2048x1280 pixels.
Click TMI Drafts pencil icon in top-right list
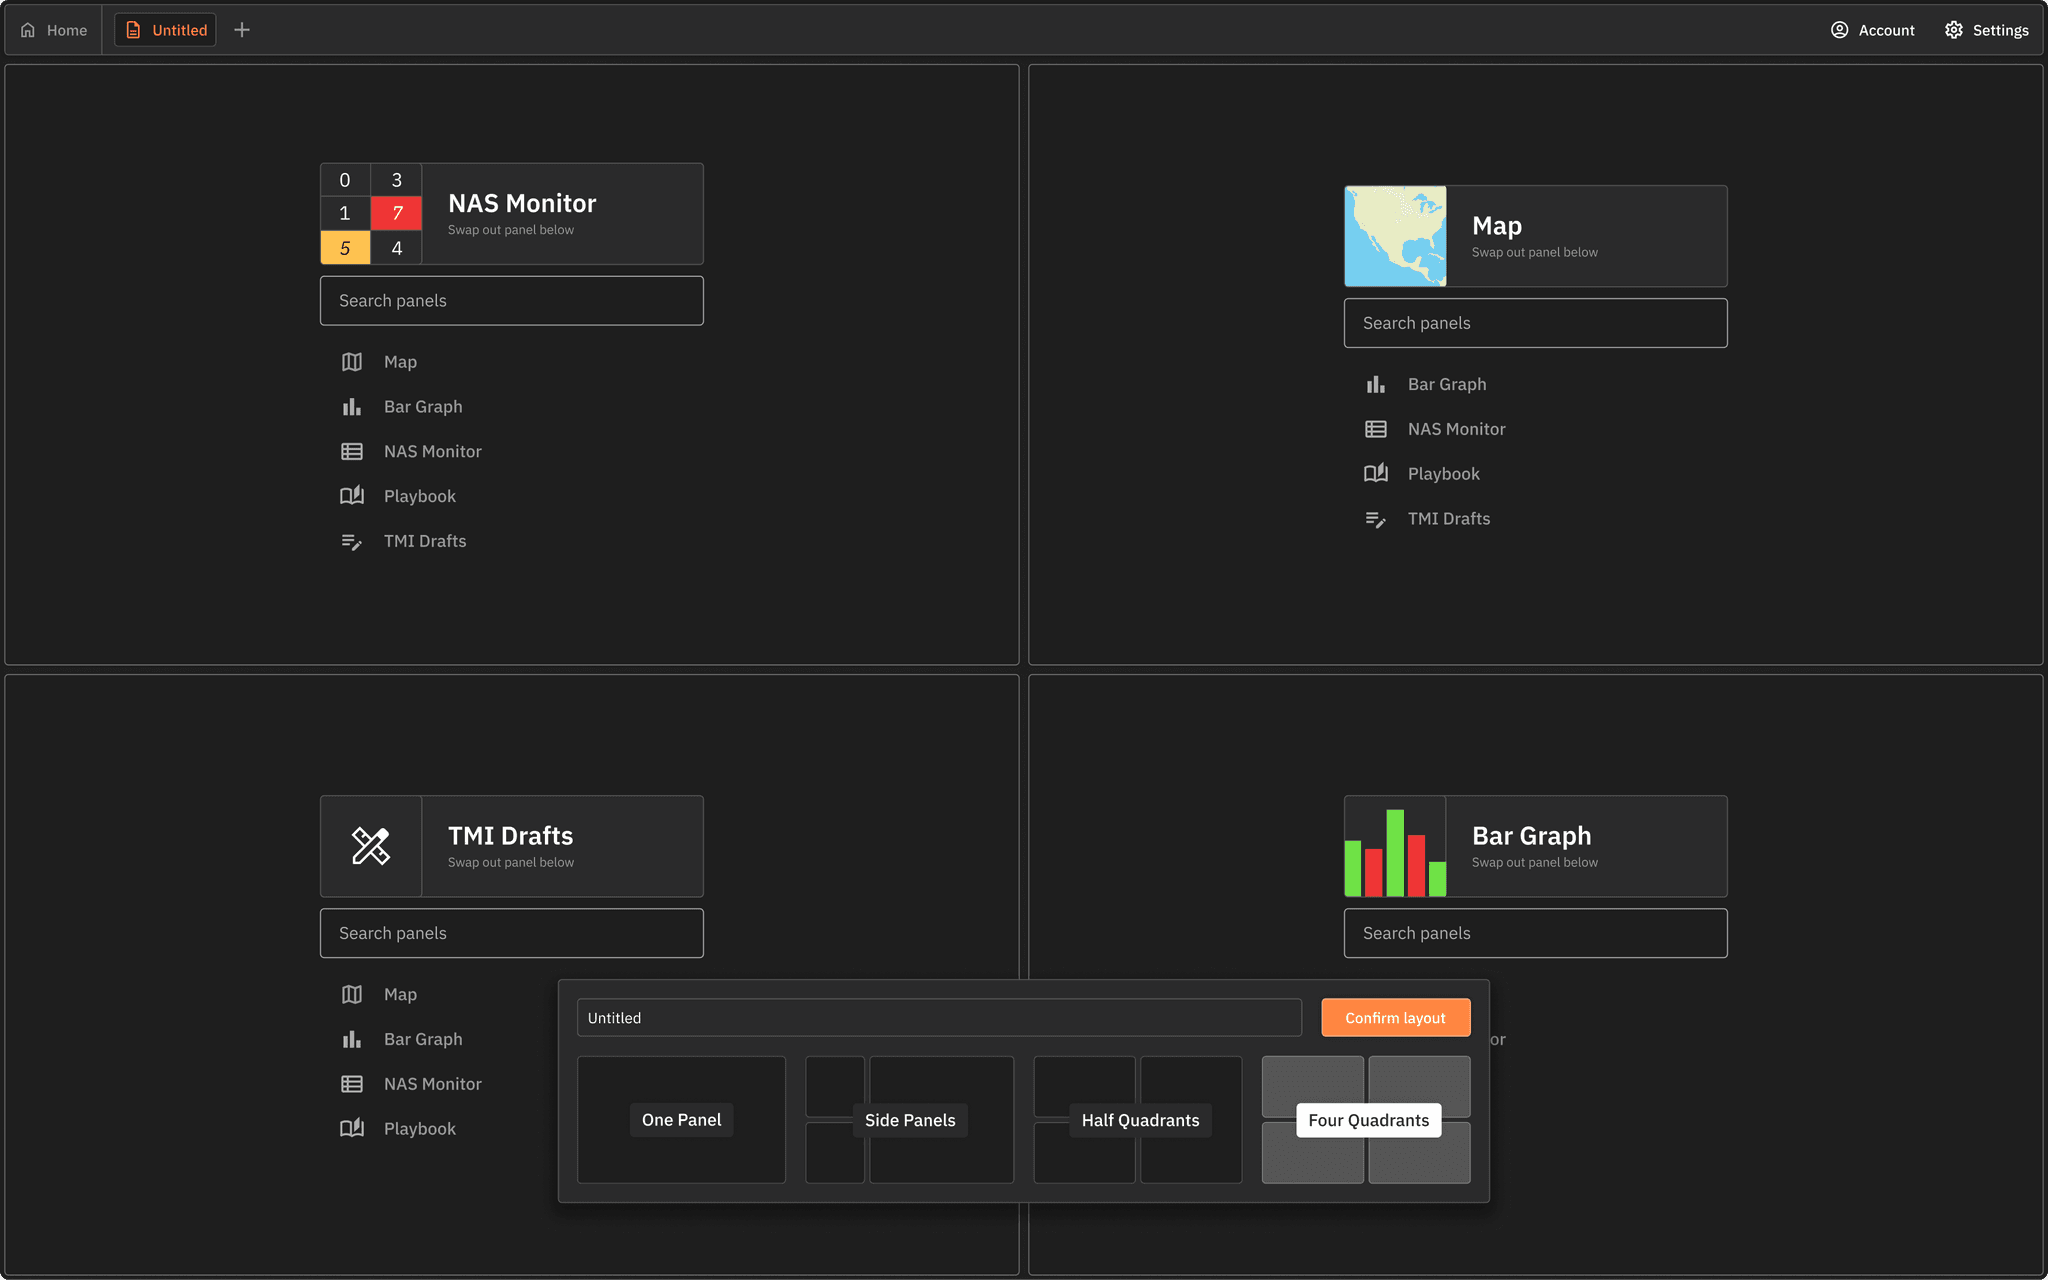(x=1376, y=519)
